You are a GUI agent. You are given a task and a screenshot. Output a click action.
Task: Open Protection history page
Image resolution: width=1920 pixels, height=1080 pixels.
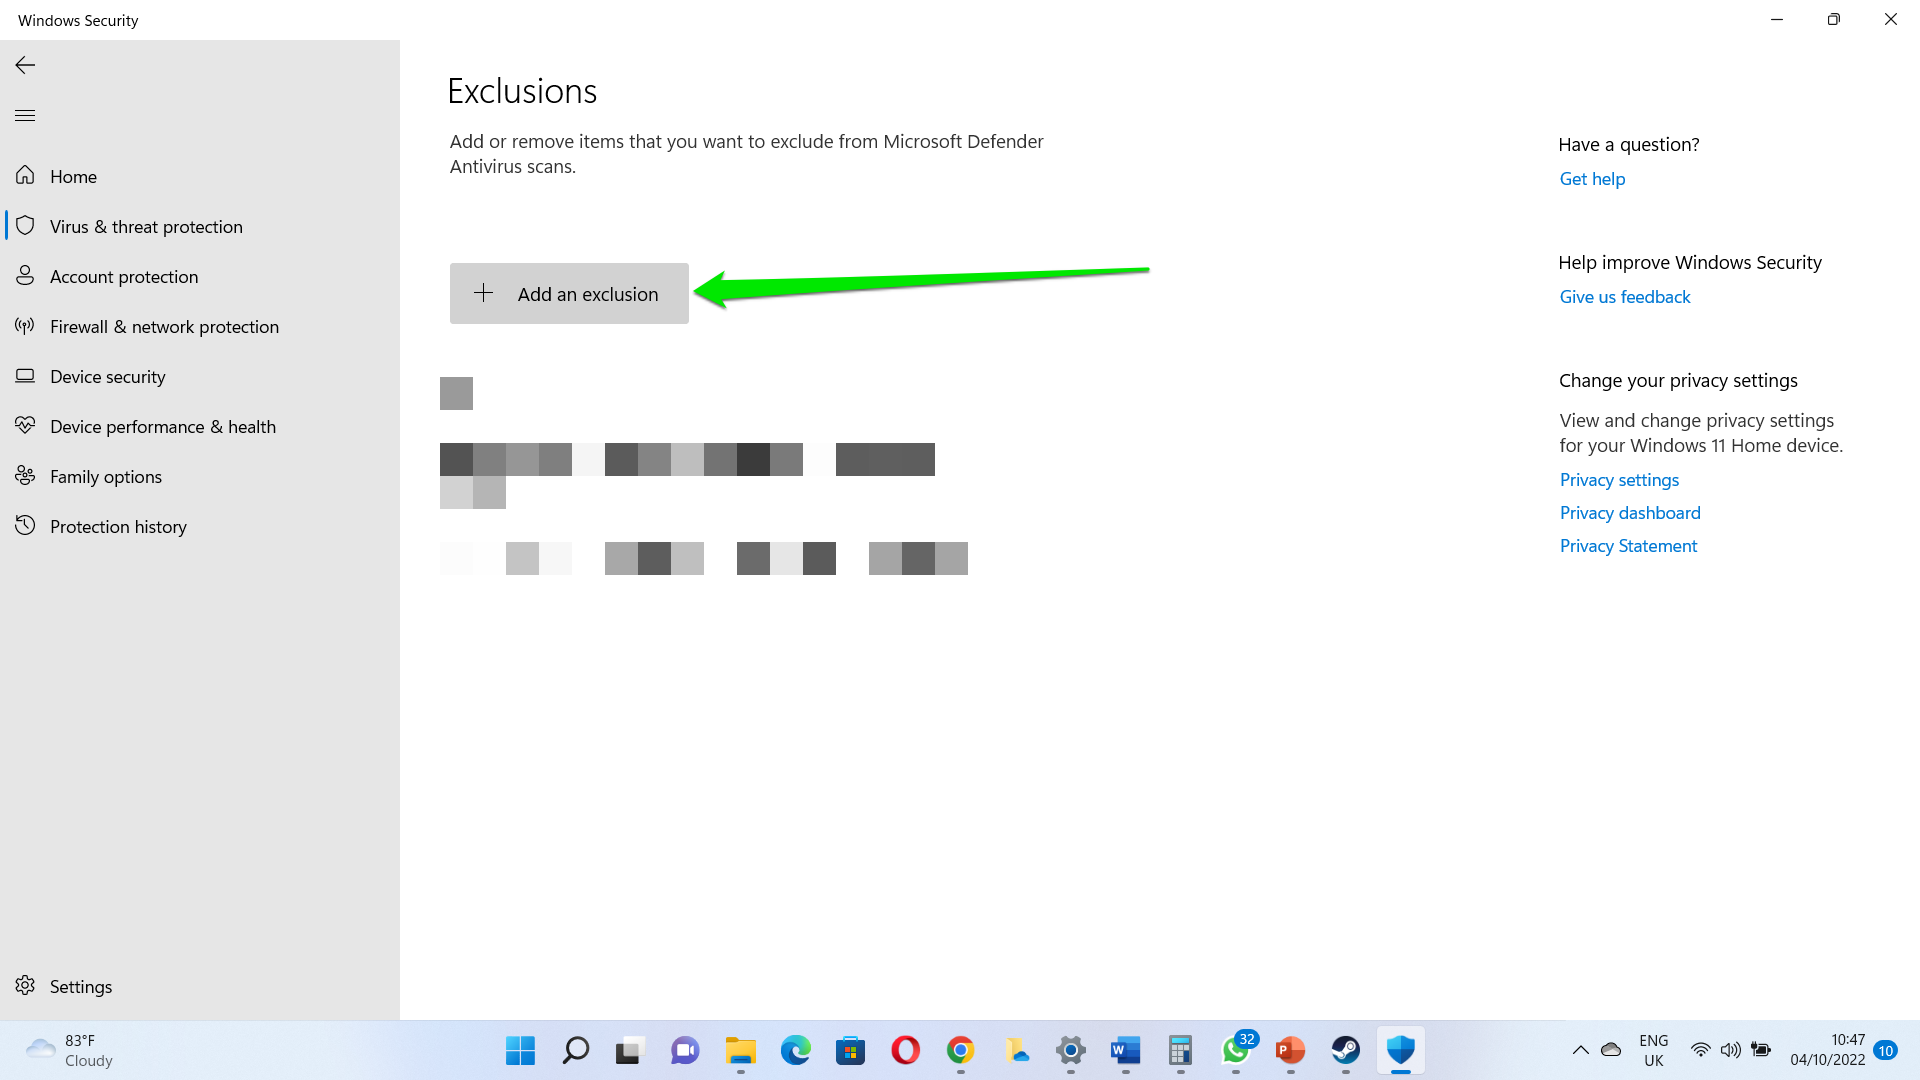point(117,525)
